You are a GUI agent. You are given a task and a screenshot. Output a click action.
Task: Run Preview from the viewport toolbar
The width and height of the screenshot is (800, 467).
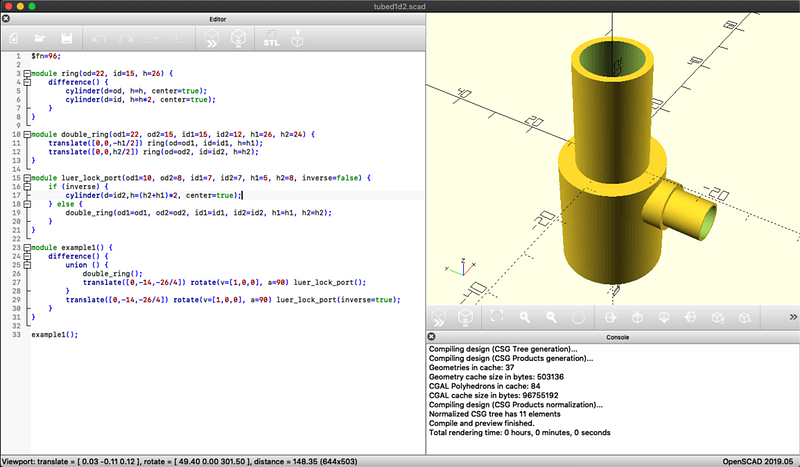click(438, 317)
